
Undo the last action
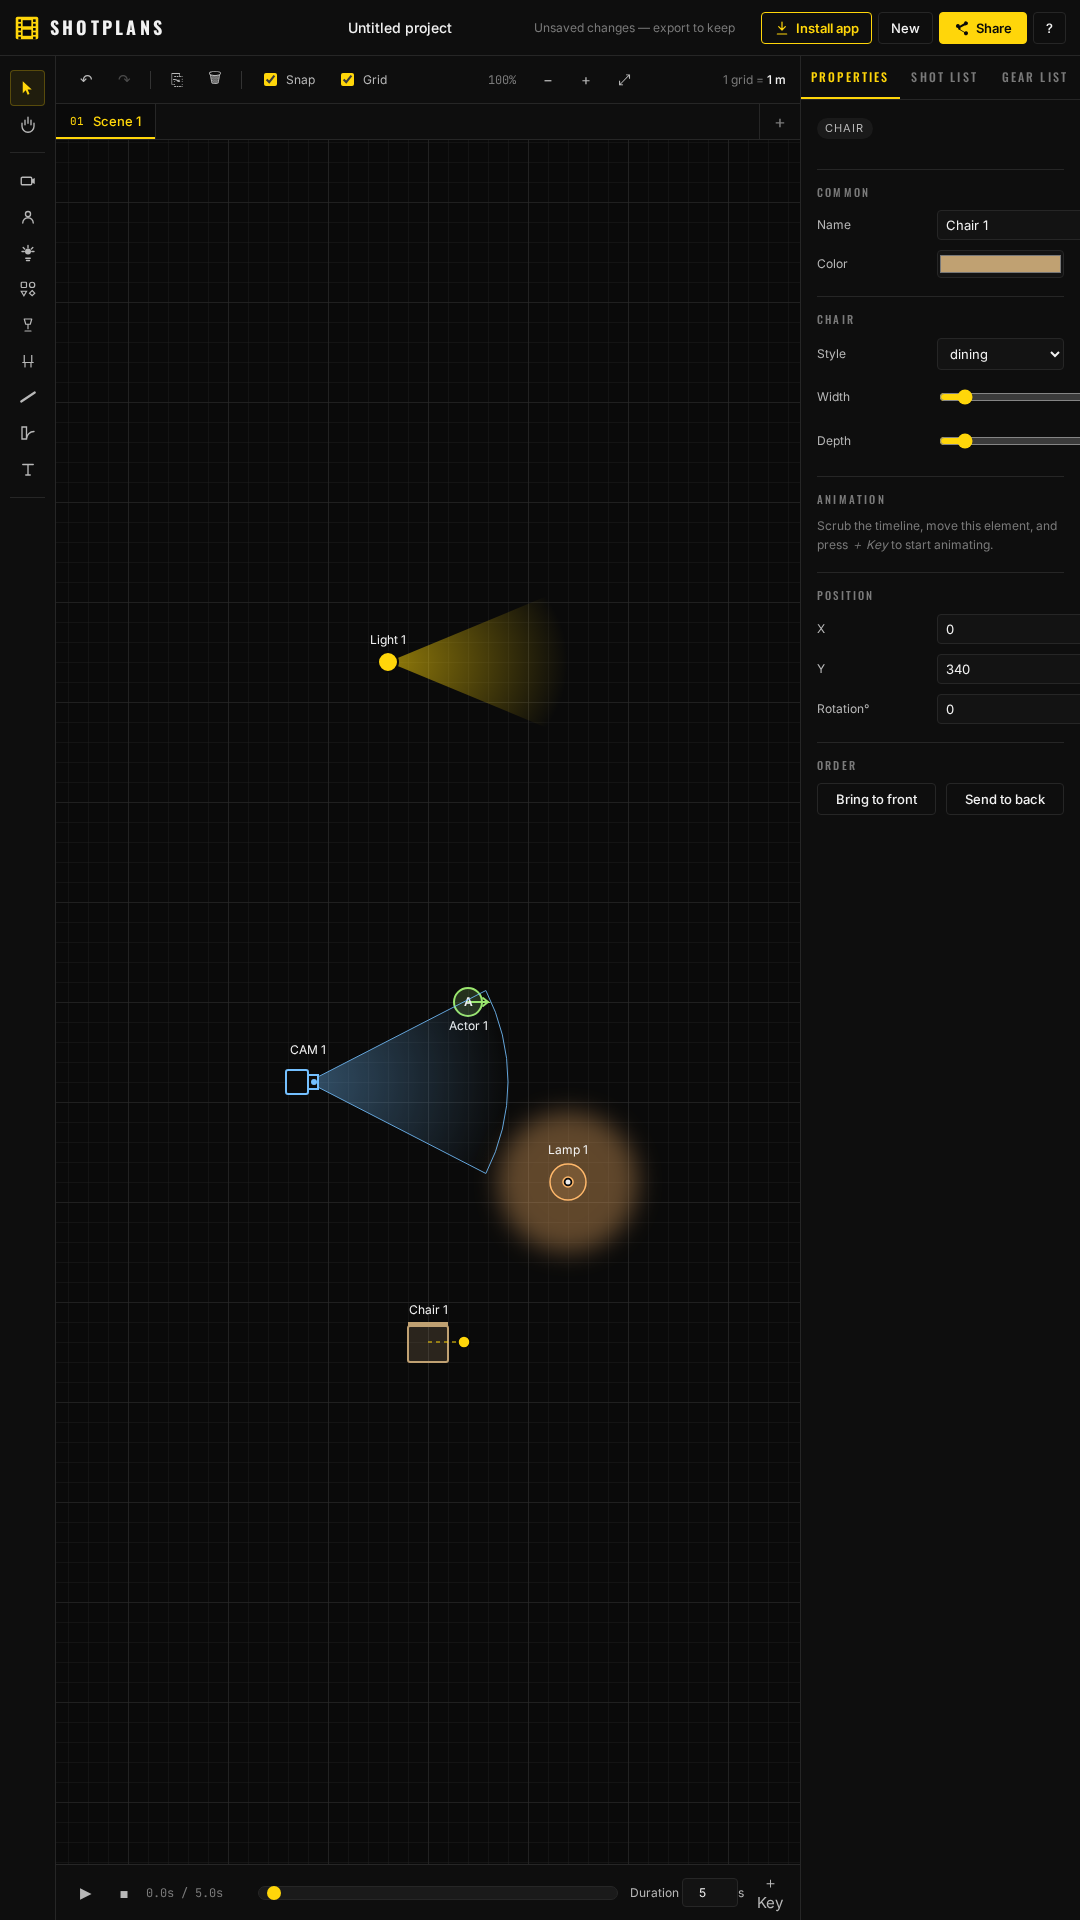[86, 79]
